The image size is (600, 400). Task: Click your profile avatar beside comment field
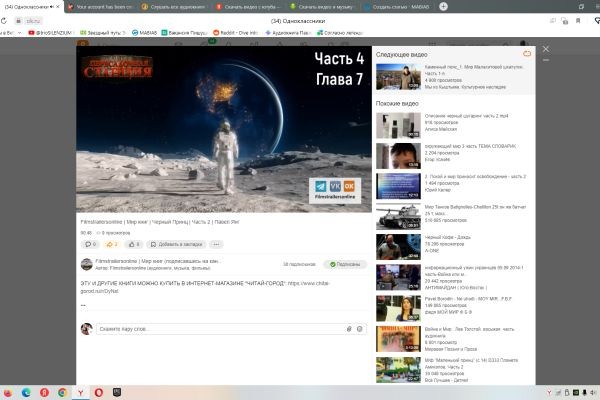pyautogui.click(x=87, y=328)
